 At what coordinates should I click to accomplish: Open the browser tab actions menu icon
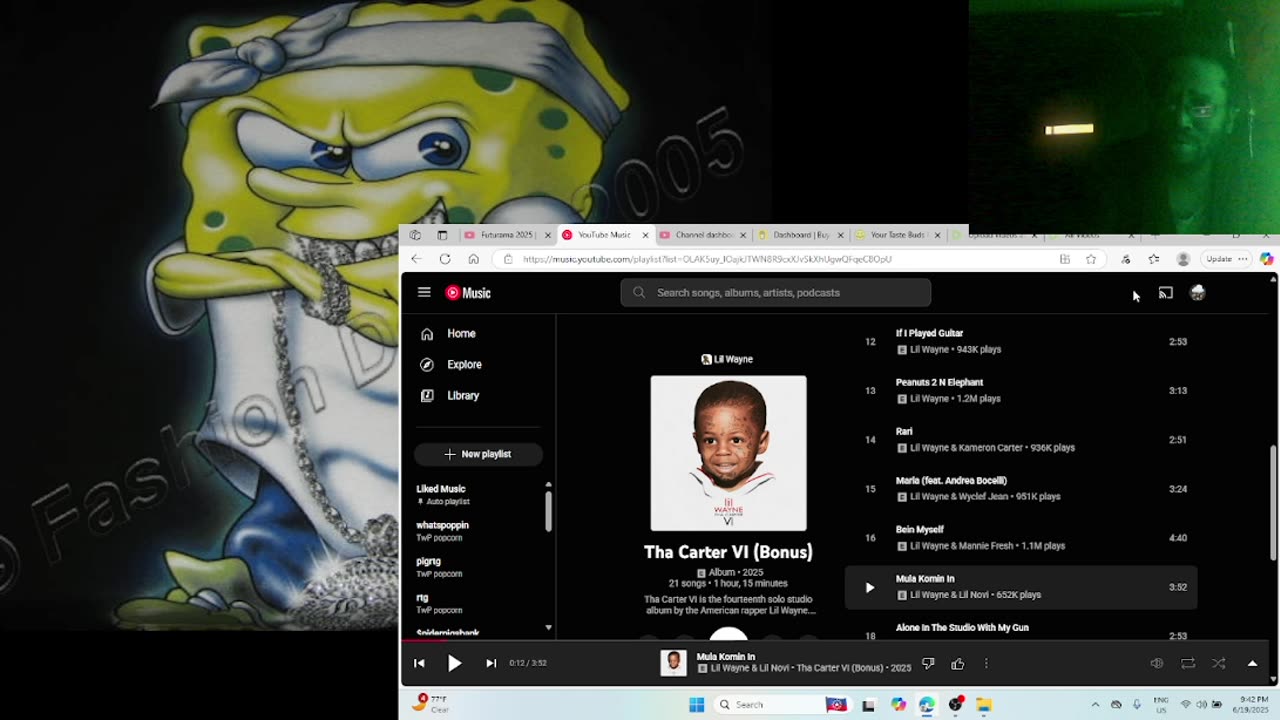click(442, 235)
